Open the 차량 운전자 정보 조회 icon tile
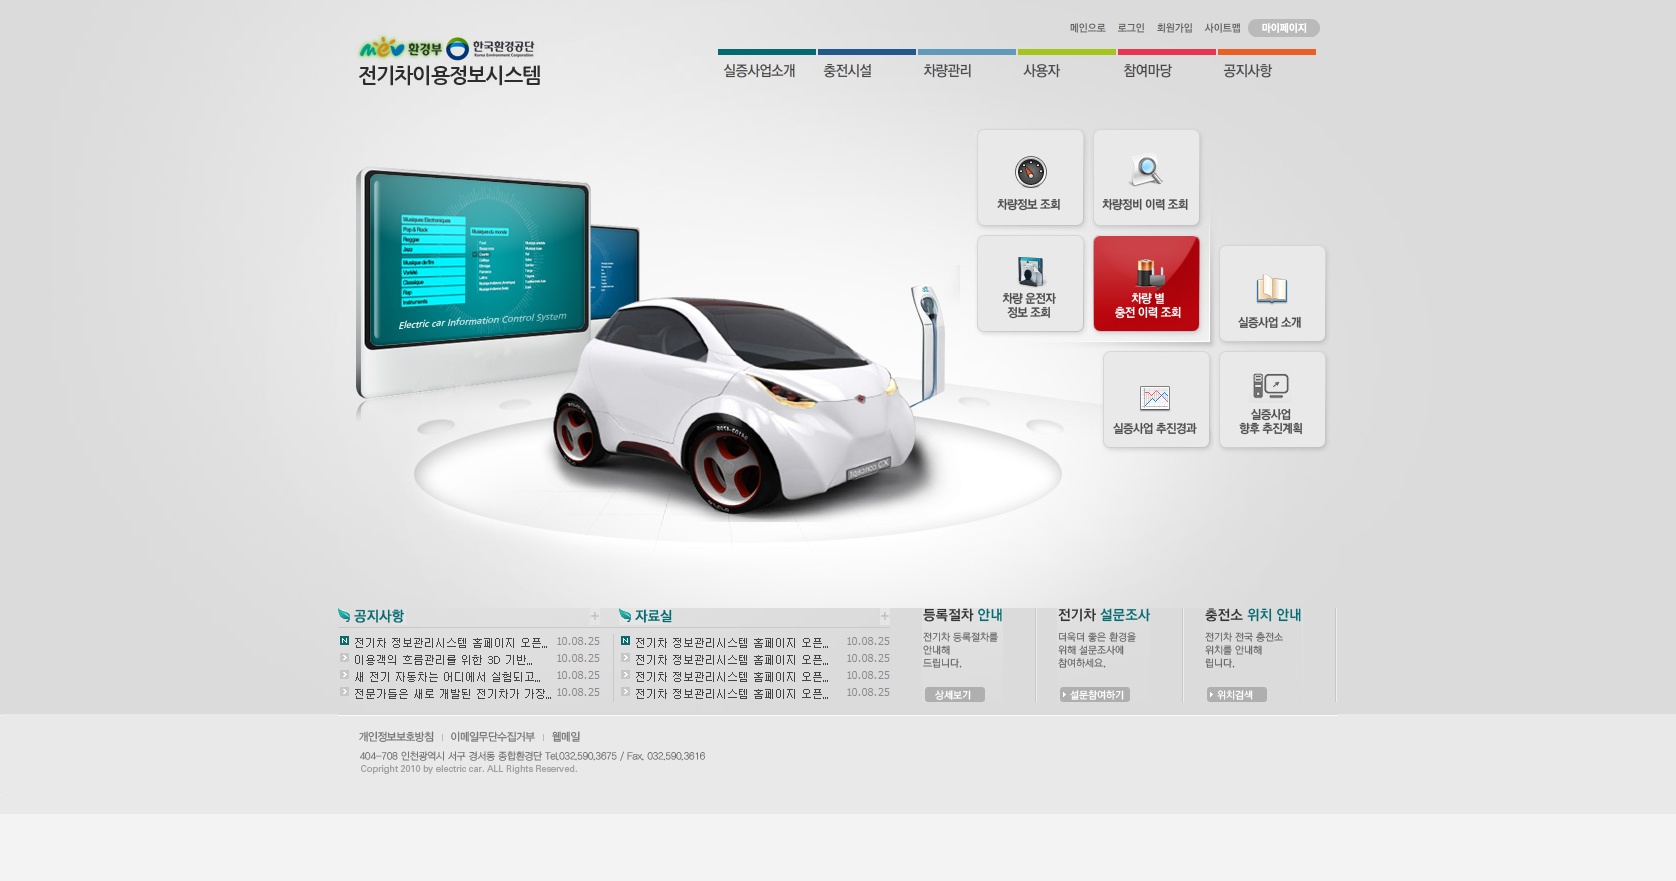1676x881 pixels. 1030,283
